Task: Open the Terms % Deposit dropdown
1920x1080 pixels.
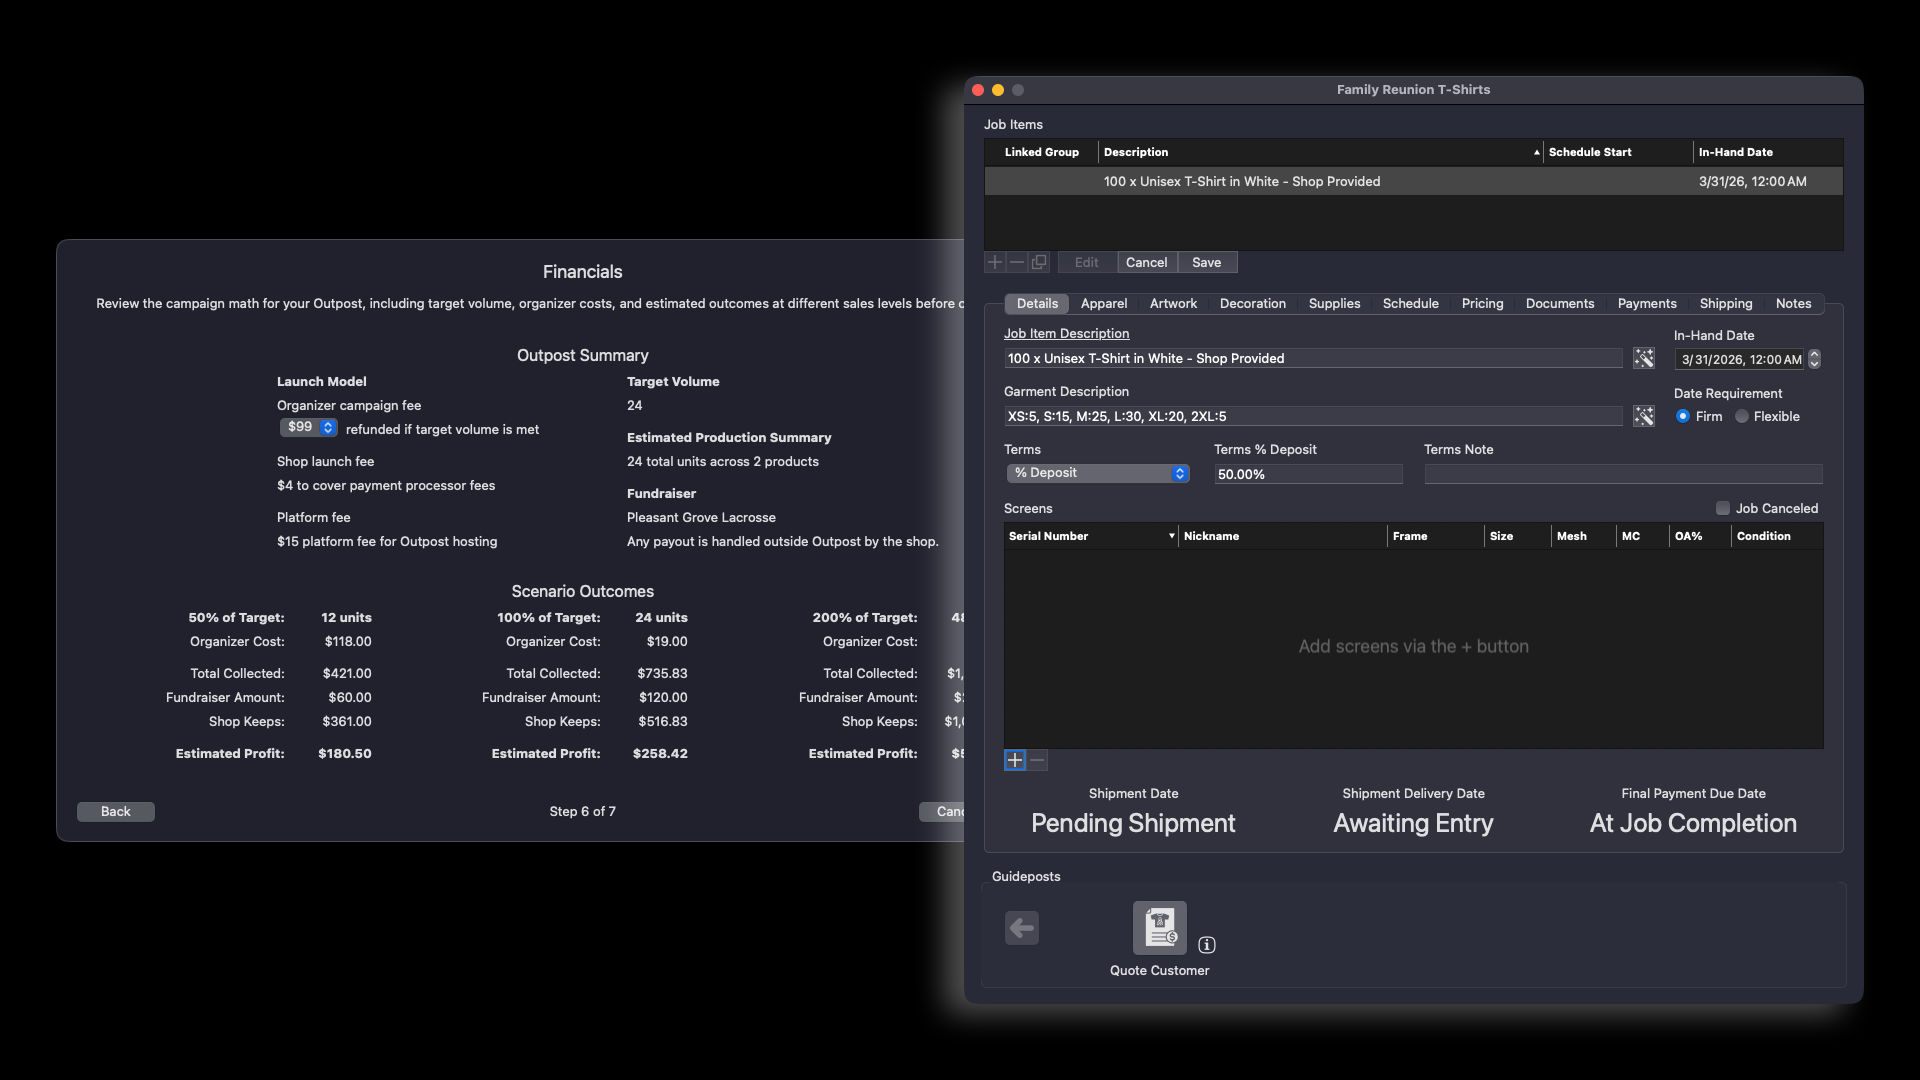Action: pos(1098,473)
